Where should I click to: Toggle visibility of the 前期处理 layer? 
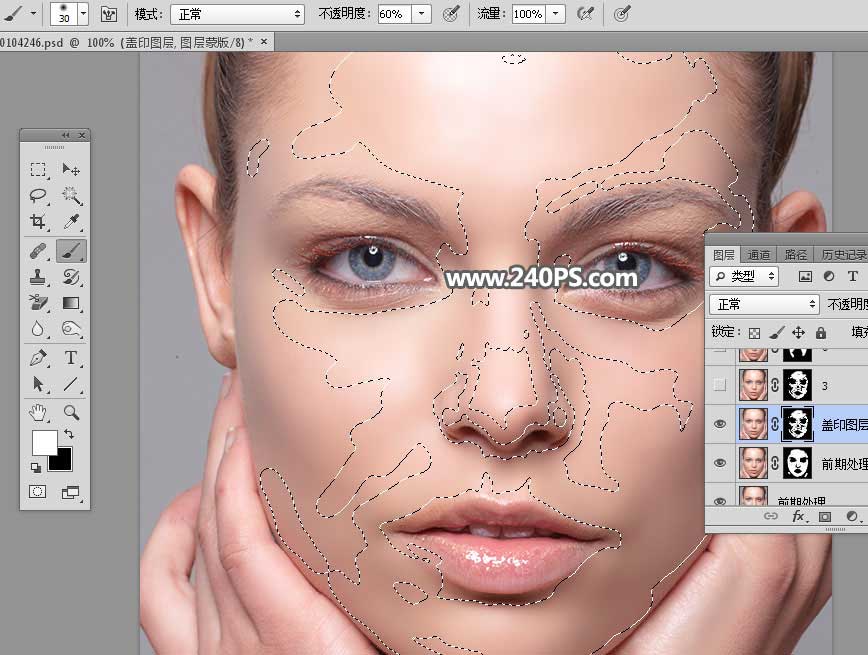[718, 461]
